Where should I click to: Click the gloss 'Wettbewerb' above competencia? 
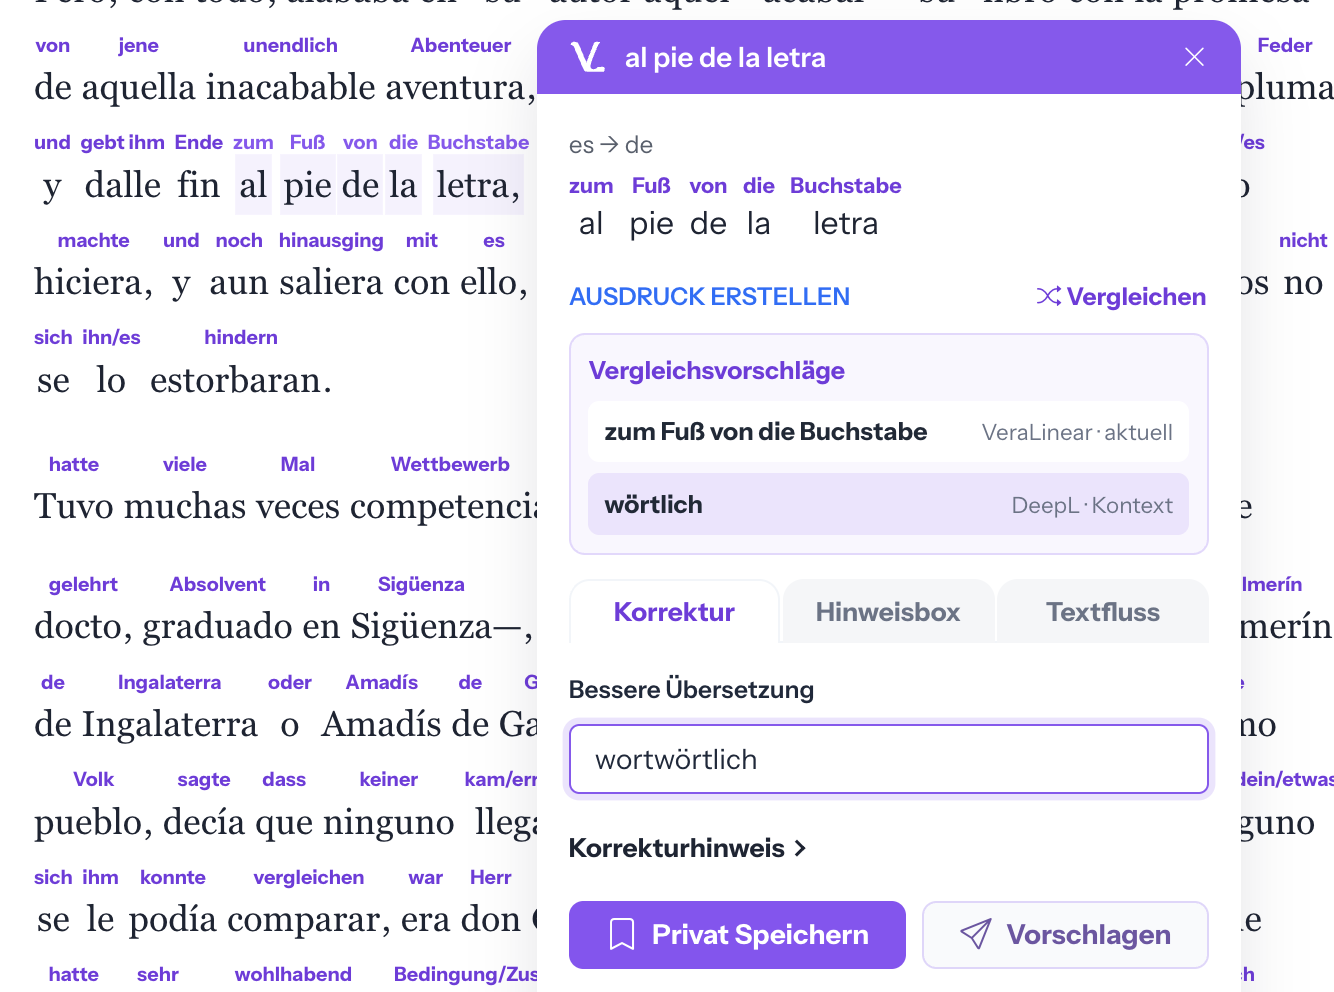[x=450, y=464]
